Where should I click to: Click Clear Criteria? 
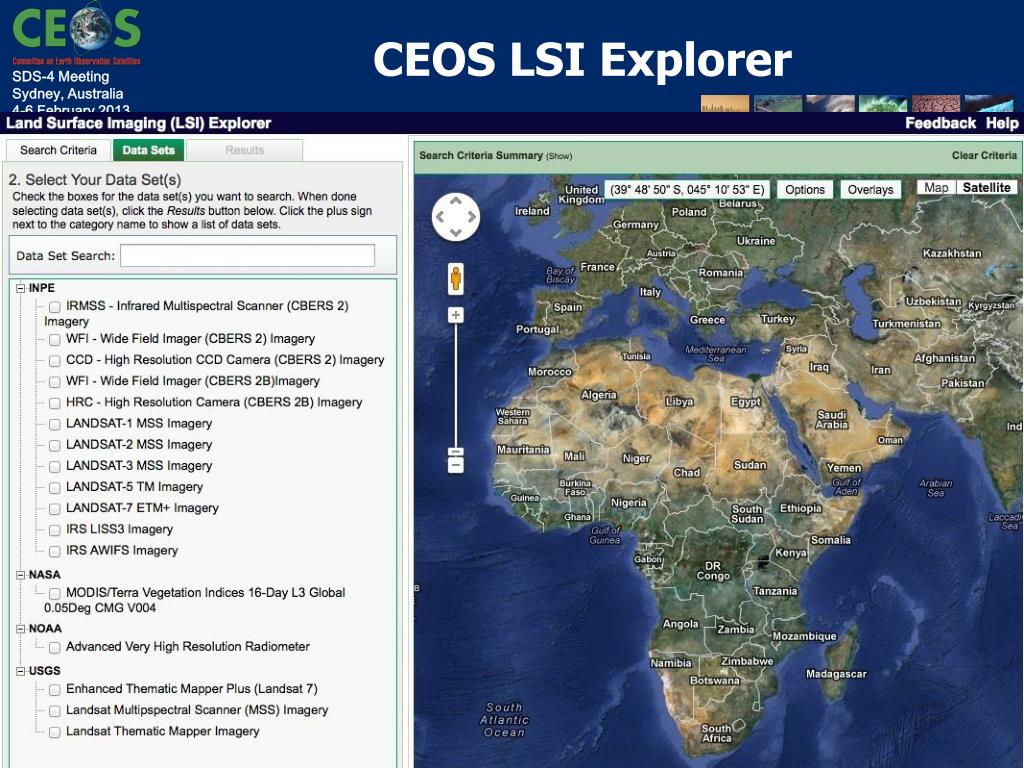[984, 155]
